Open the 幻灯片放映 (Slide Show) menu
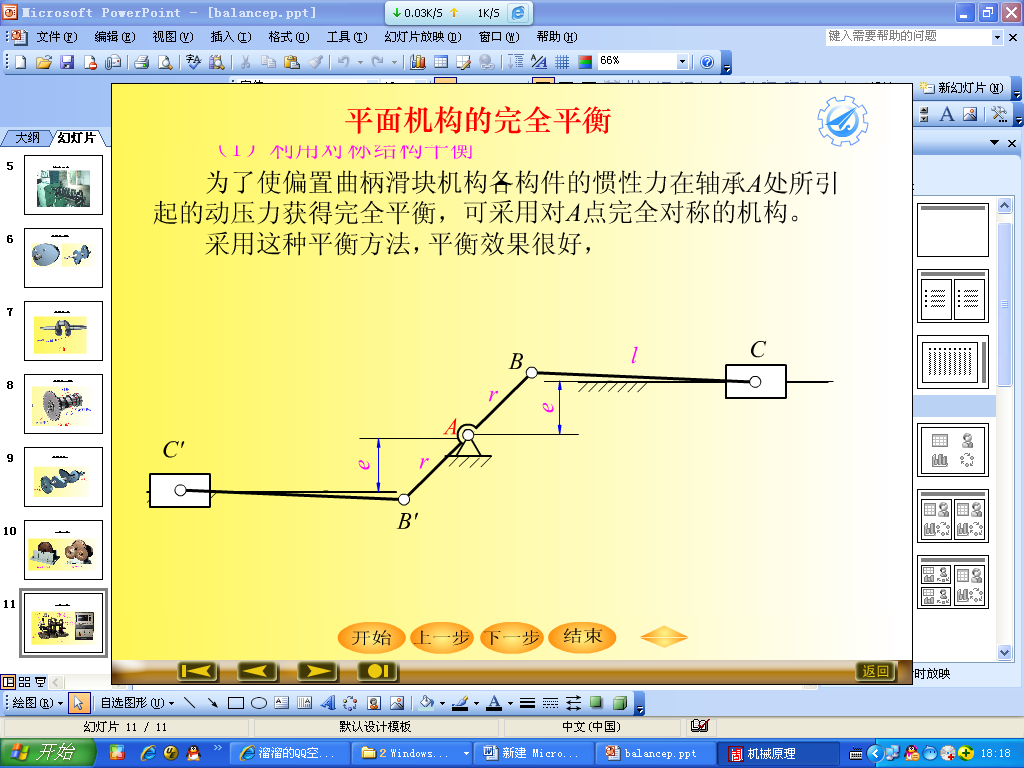 [x=423, y=37]
